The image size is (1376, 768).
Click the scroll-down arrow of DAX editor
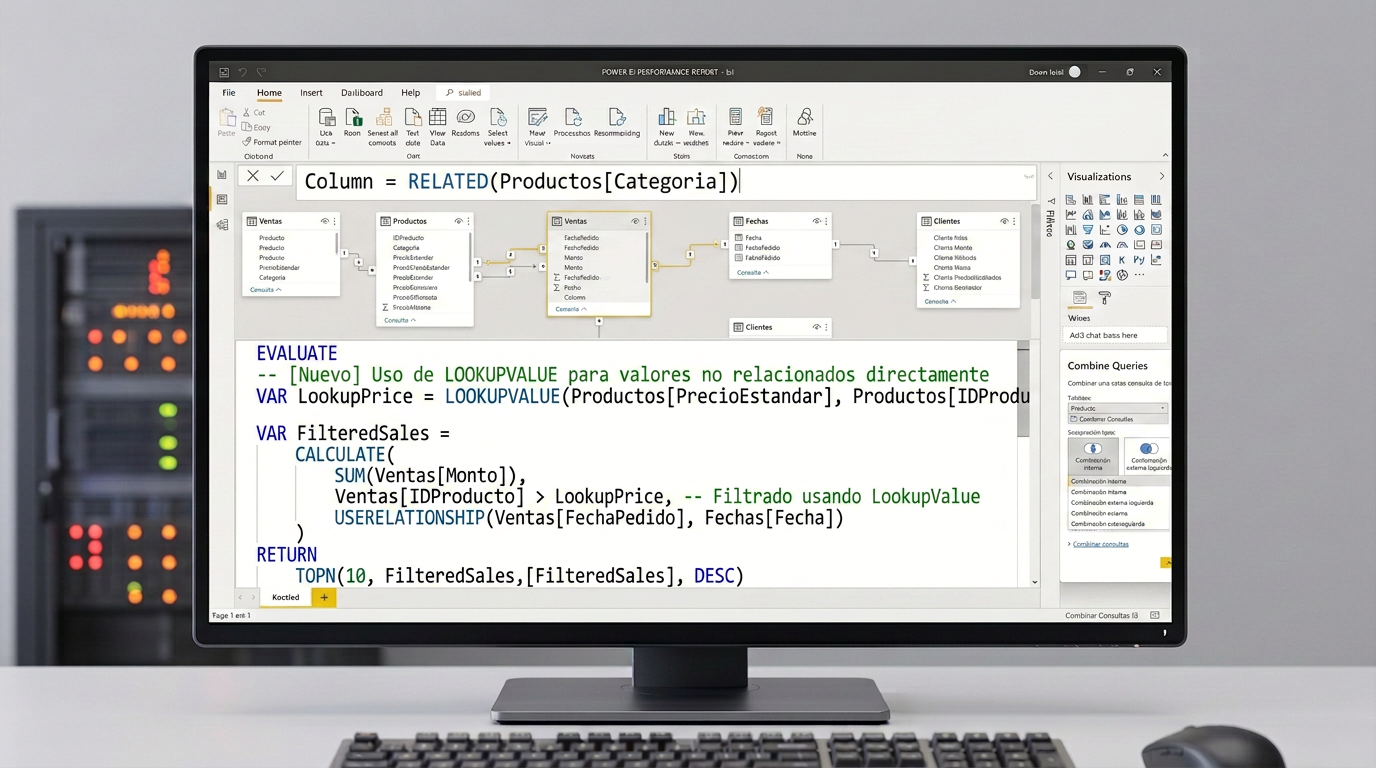coord(1035,581)
